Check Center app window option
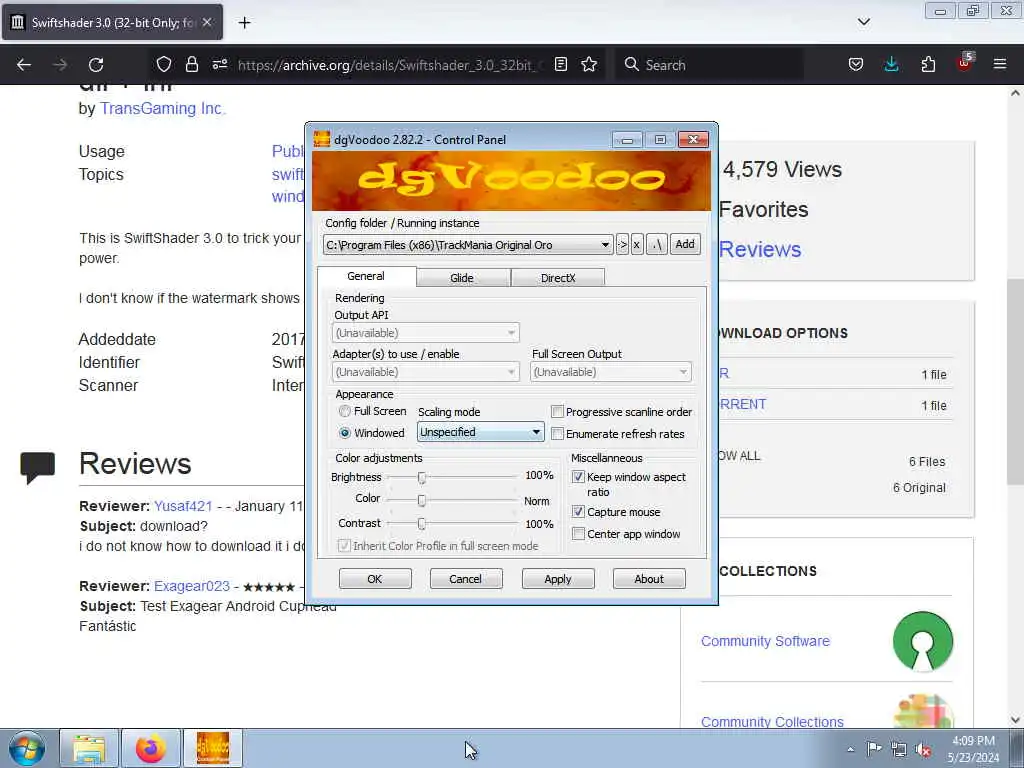 (x=578, y=534)
